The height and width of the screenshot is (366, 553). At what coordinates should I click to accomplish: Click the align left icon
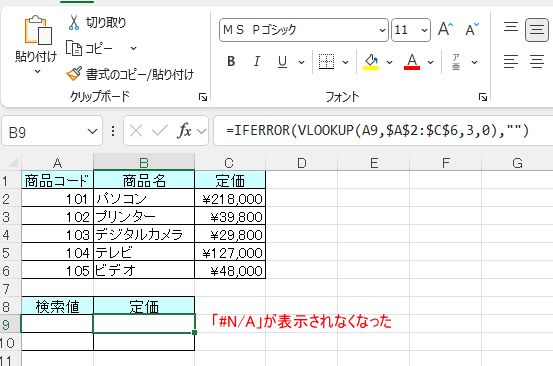click(x=511, y=62)
